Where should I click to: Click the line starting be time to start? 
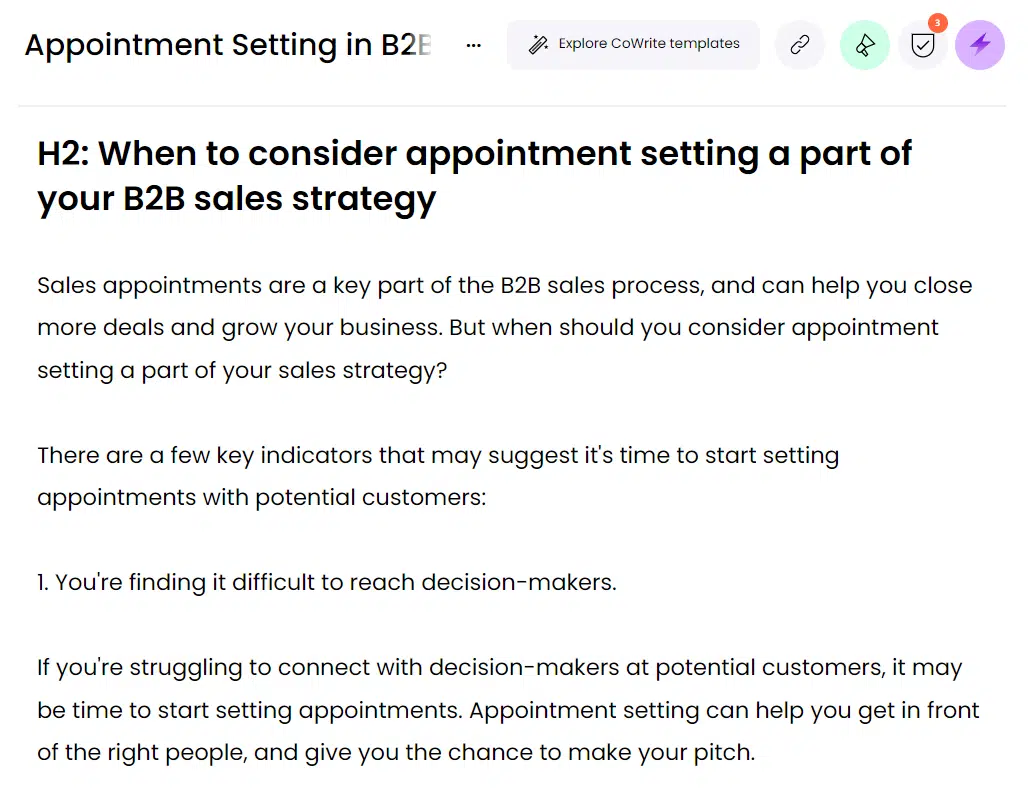(x=508, y=710)
